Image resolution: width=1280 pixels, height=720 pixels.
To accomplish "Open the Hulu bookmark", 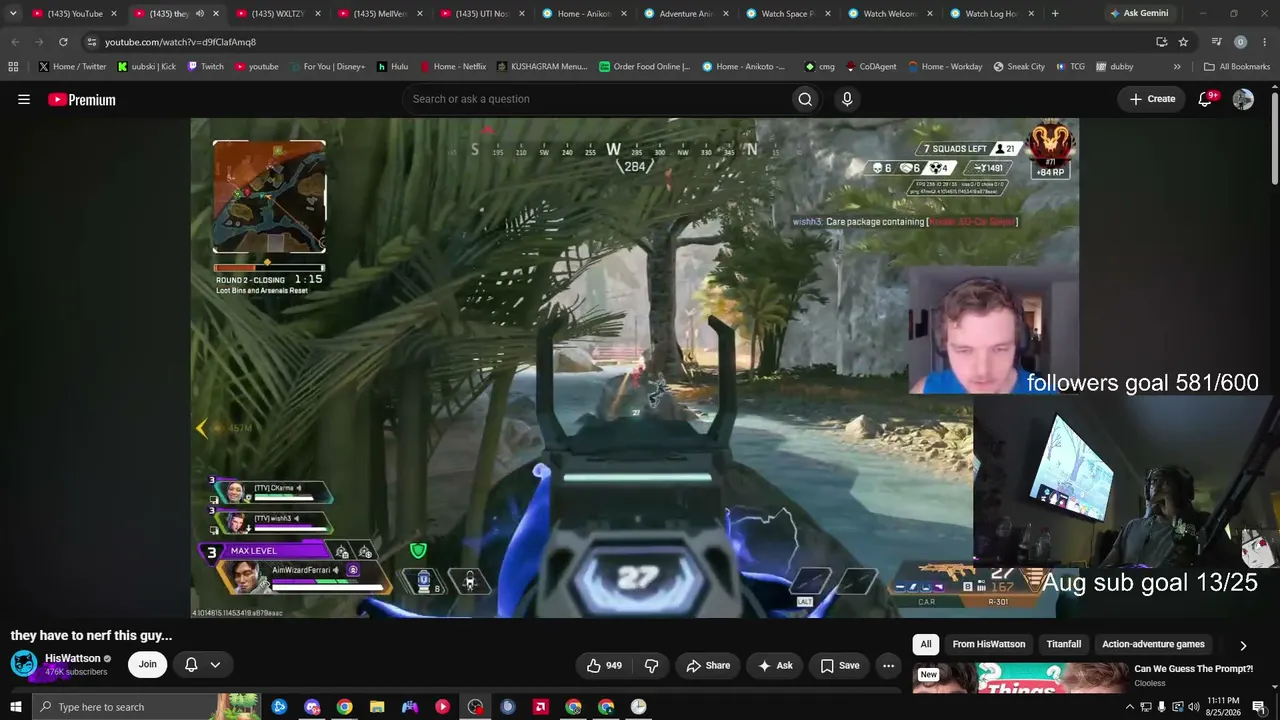I will (x=392, y=67).
